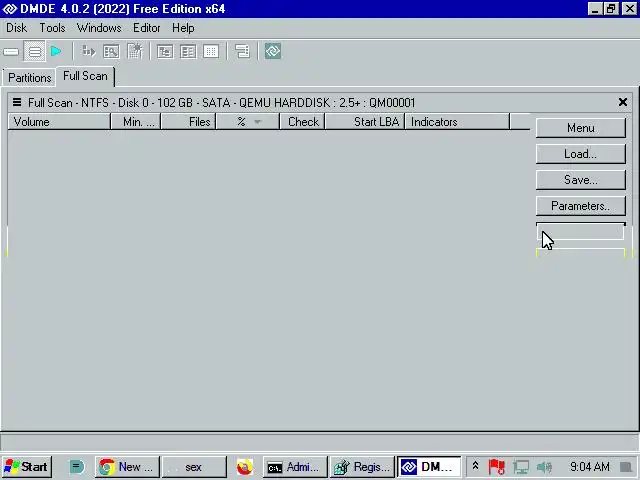The image size is (640, 480).
Task: Click the teal DMDE logo toolbar icon
Action: [x=273, y=51]
